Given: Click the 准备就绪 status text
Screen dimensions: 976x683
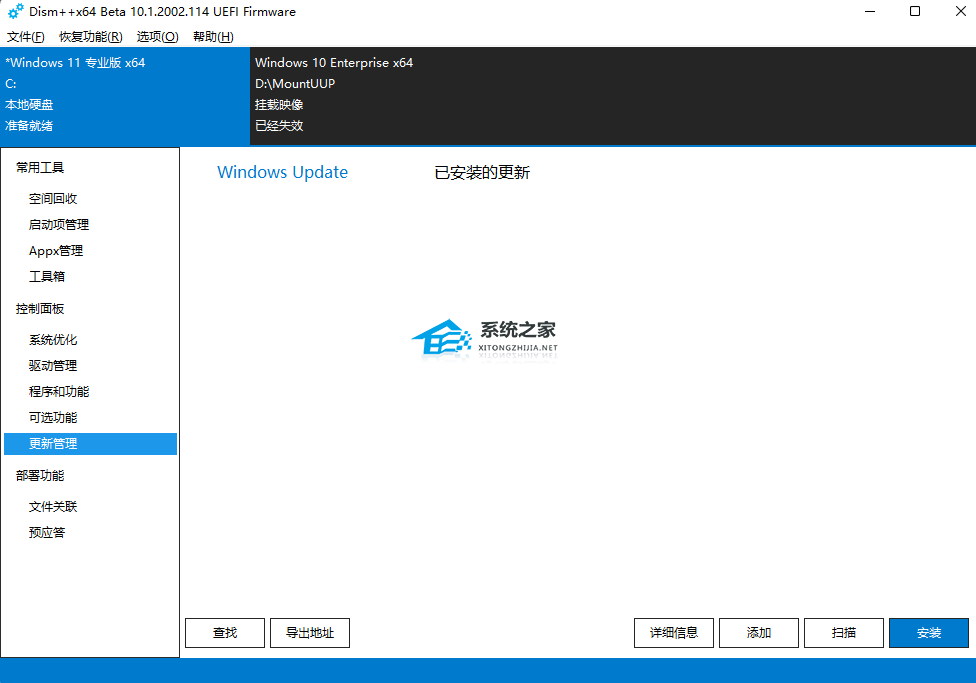Looking at the screenshot, I should [29, 126].
